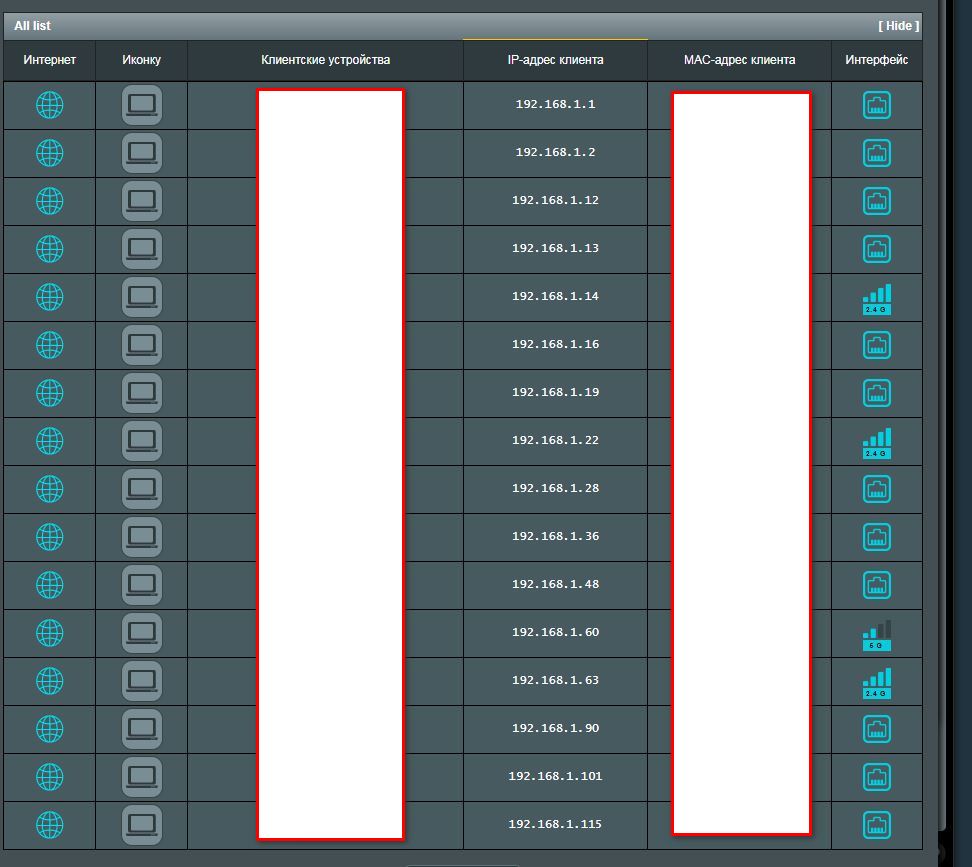Click the 2.4G Wi-Fi signal icon for 192.168.1.14
This screenshot has height=867, width=972.
pos(876,298)
